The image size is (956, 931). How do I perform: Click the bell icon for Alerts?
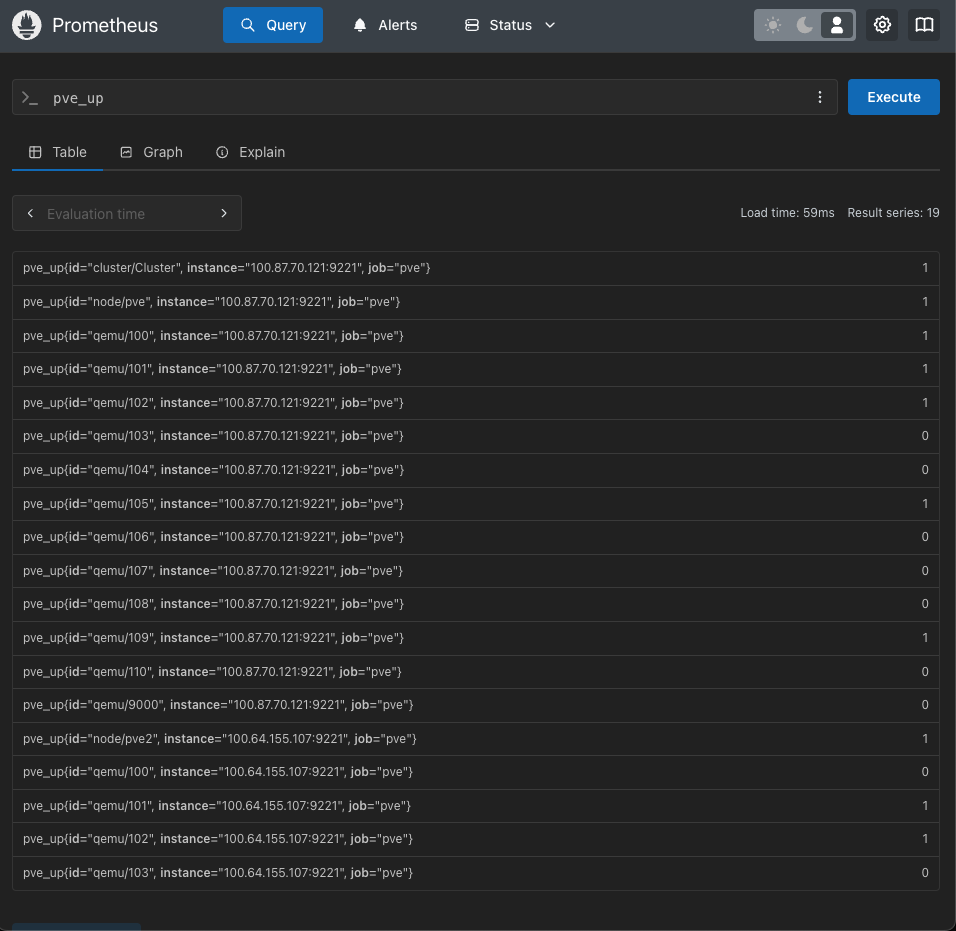click(x=360, y=25)
